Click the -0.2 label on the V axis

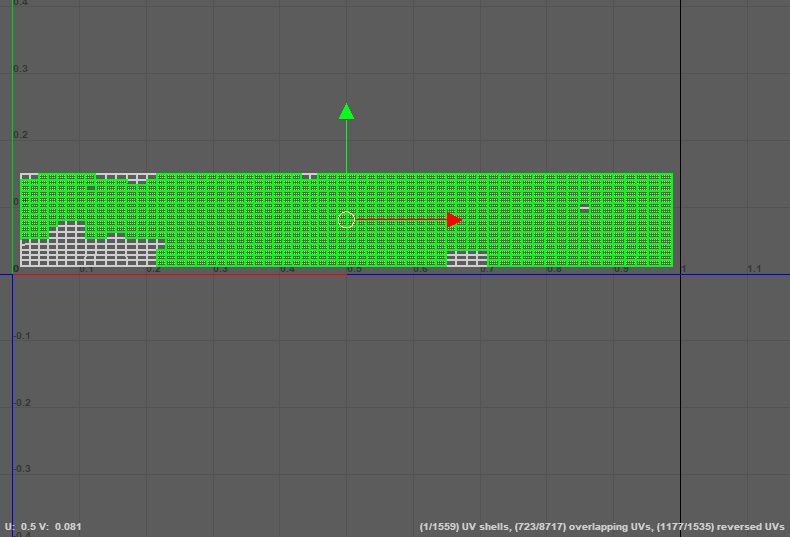(x=22, y=402)
